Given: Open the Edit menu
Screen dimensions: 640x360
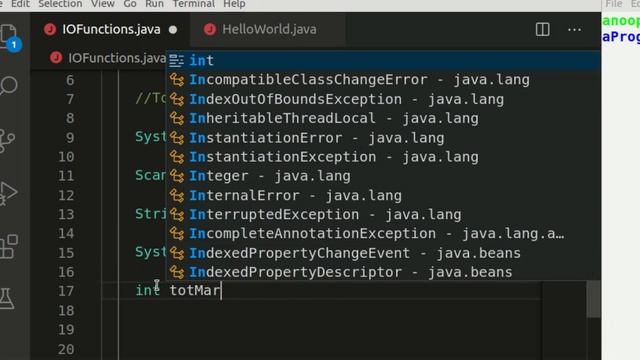Looking at the screenshot, I should pyautogui.click(x=20, y=4).
